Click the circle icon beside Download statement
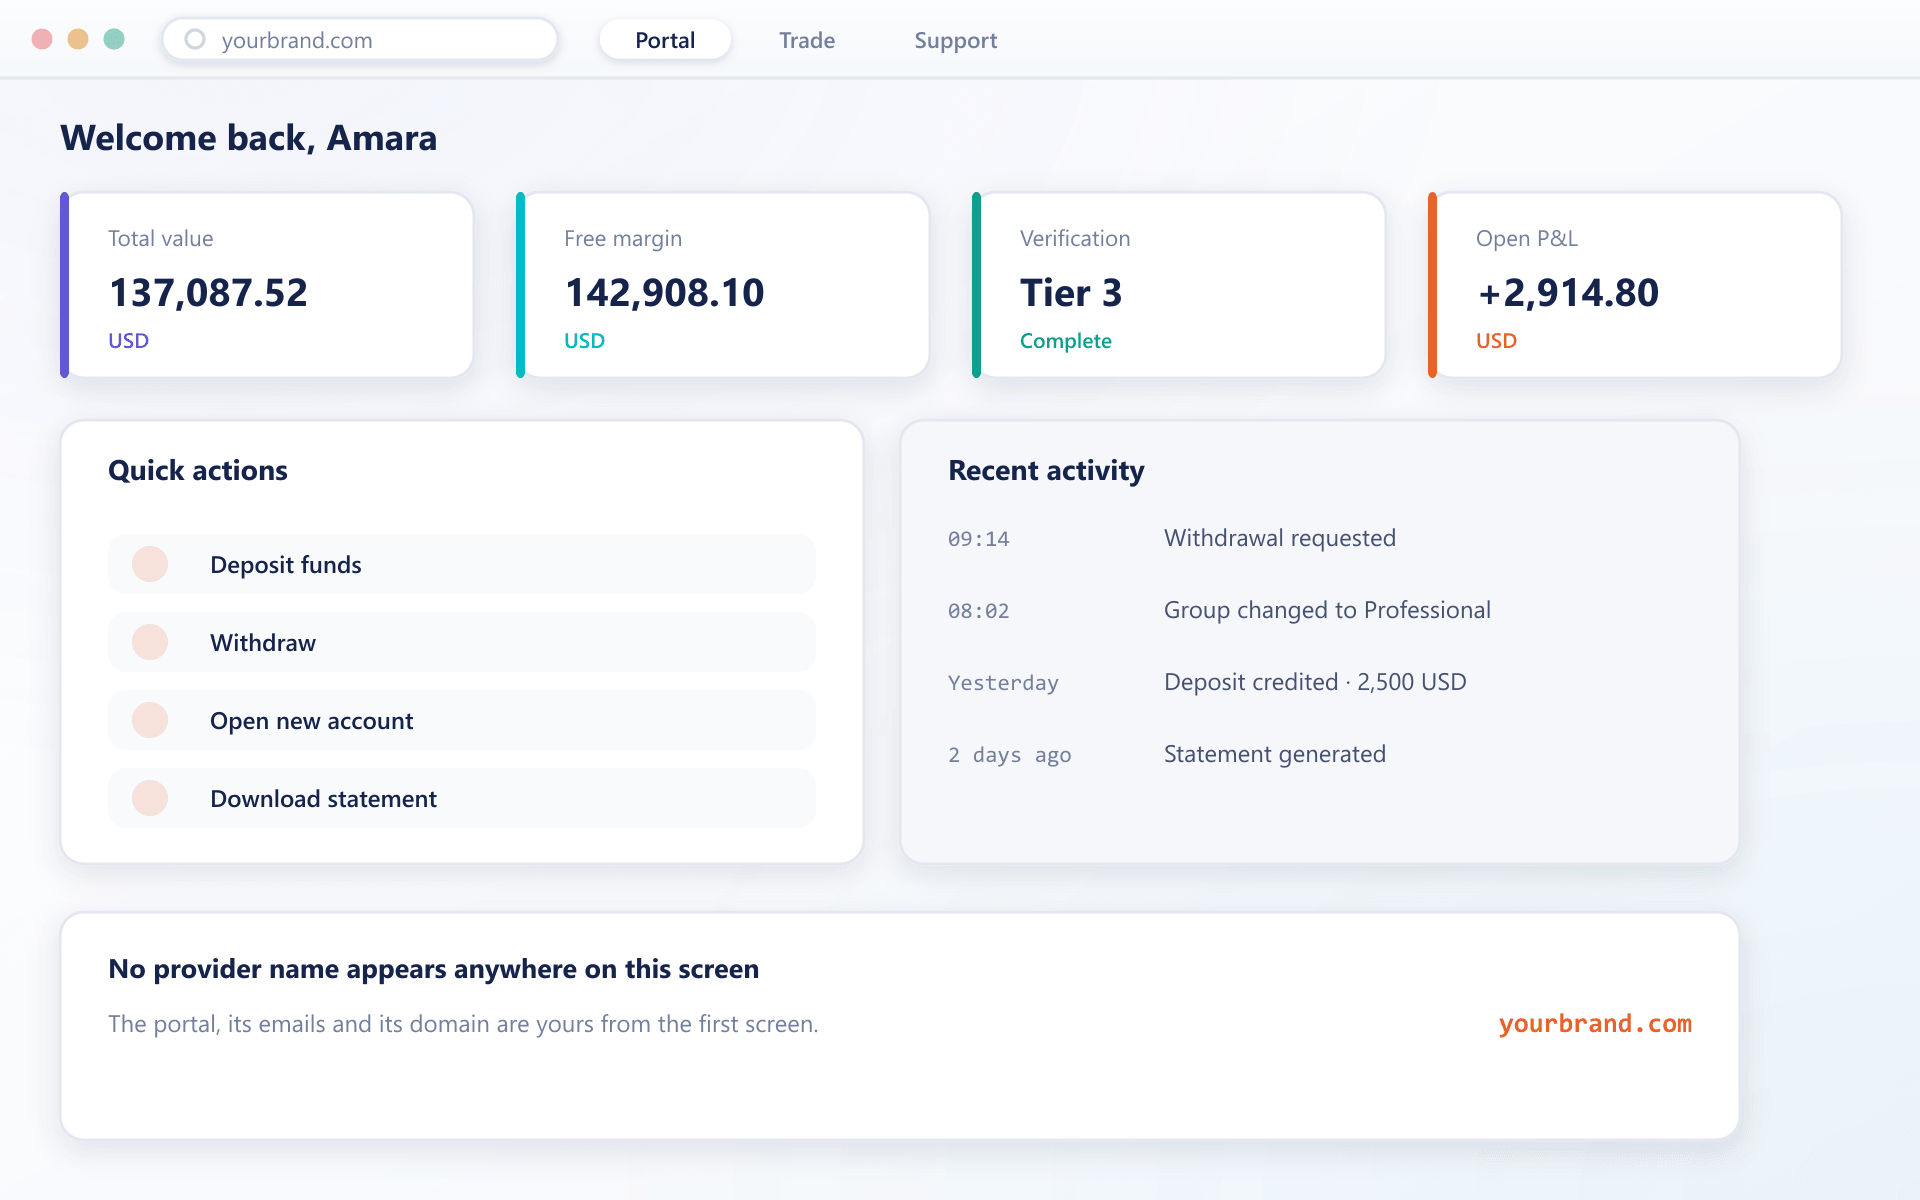Screen dimensions: 1920x1200 pyautogui.click(x=150, y=798)
